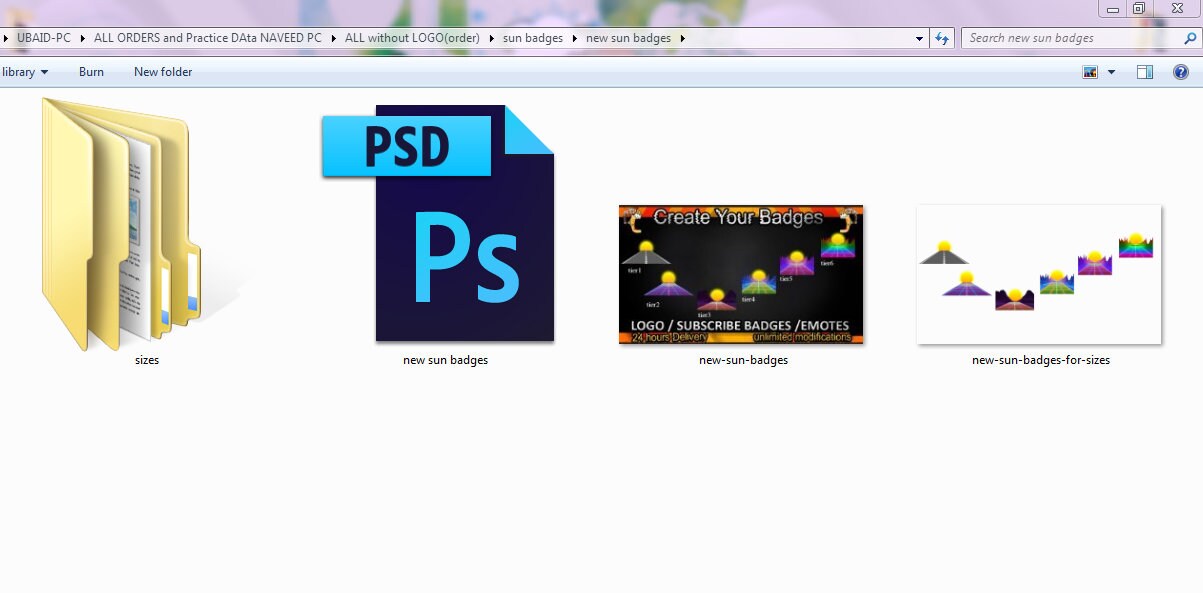Click the Burn toolbar command
Image resolution: width=1203 pixels, height=593 pixels.
(91, 71)
